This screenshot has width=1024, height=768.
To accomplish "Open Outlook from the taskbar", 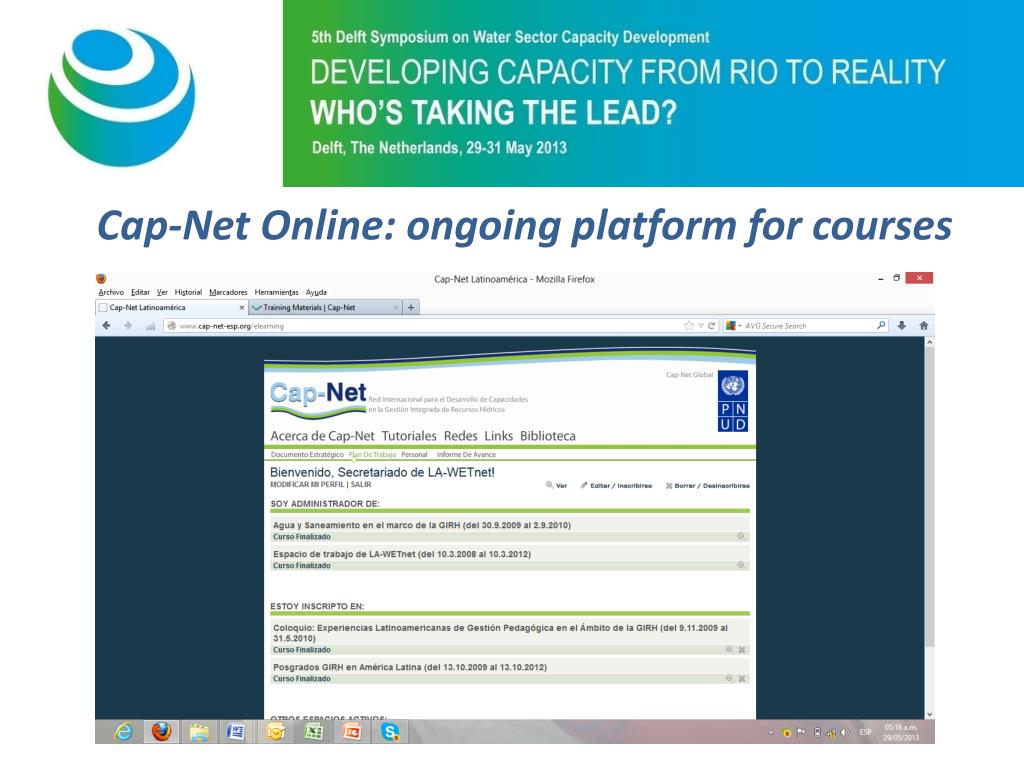I will (x=275, y=732).
